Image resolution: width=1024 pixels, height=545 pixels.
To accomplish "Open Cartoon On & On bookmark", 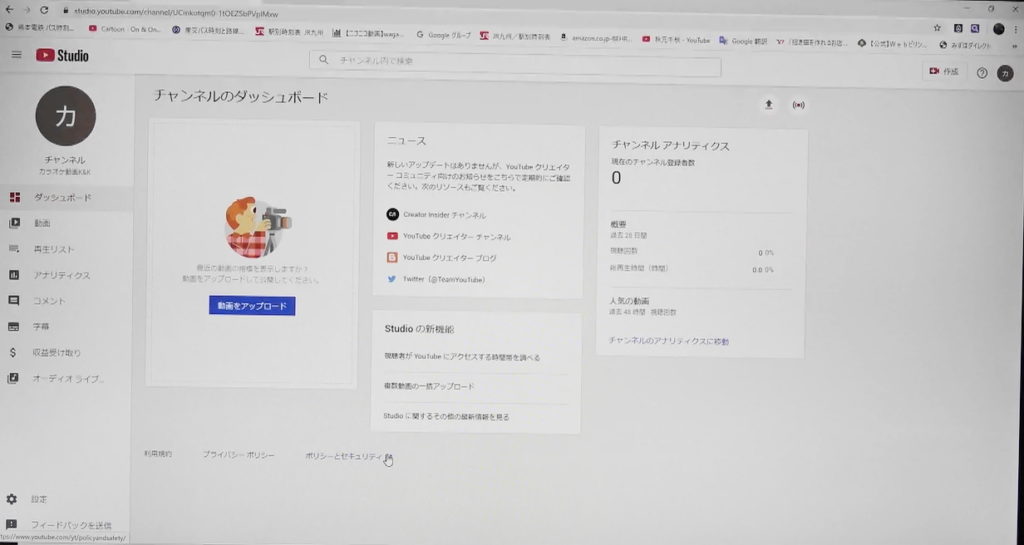I will 124,29.
